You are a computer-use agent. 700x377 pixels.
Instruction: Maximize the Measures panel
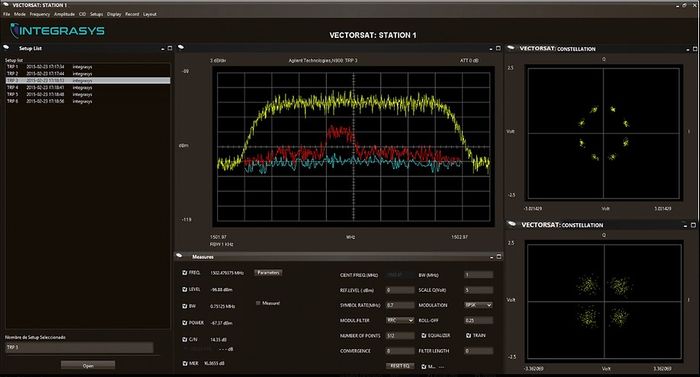pyautogui.click(x=499, y=256)
